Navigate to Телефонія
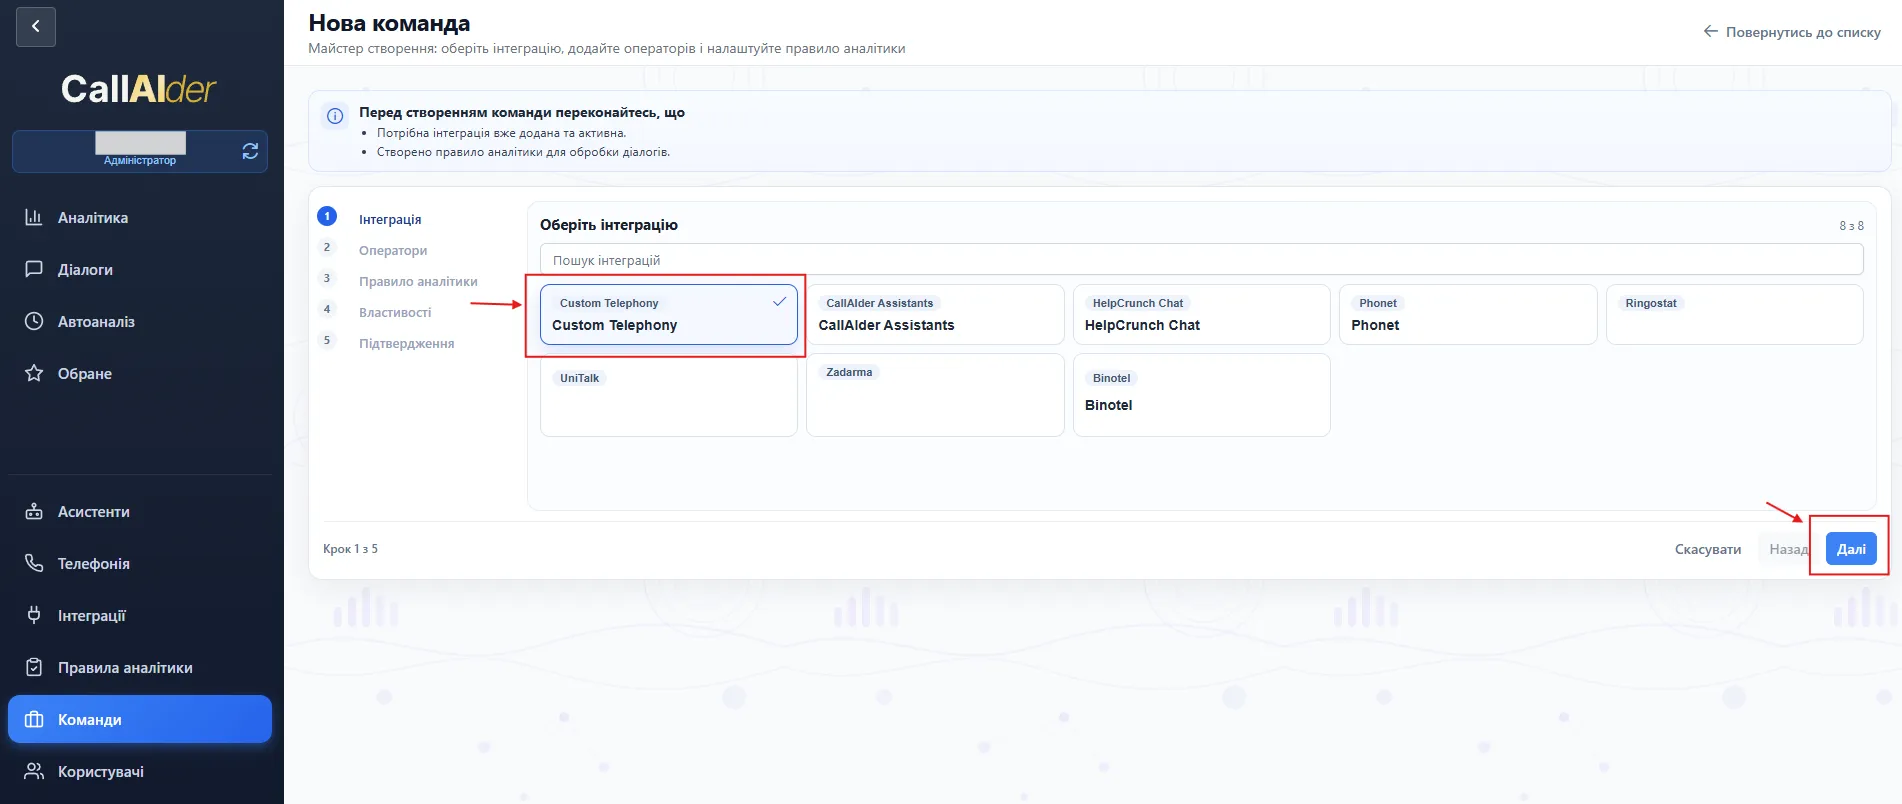Screen dimensions: 1902x804 (x=140, y=563)
